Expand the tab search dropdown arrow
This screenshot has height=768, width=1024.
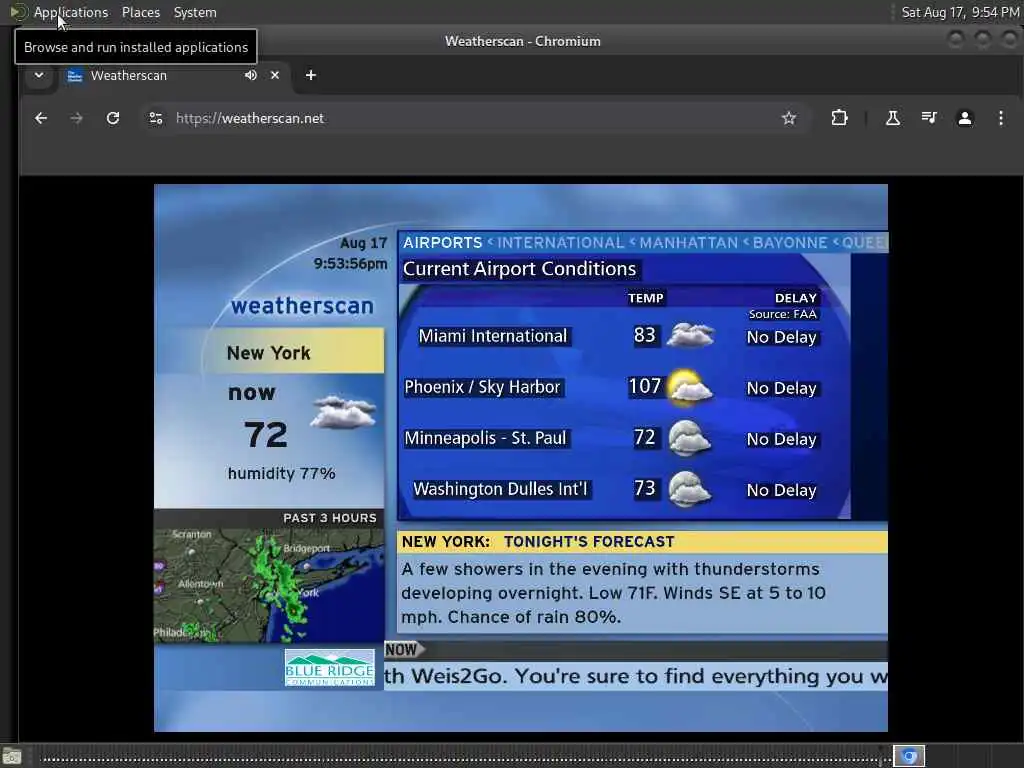(39, 75)
